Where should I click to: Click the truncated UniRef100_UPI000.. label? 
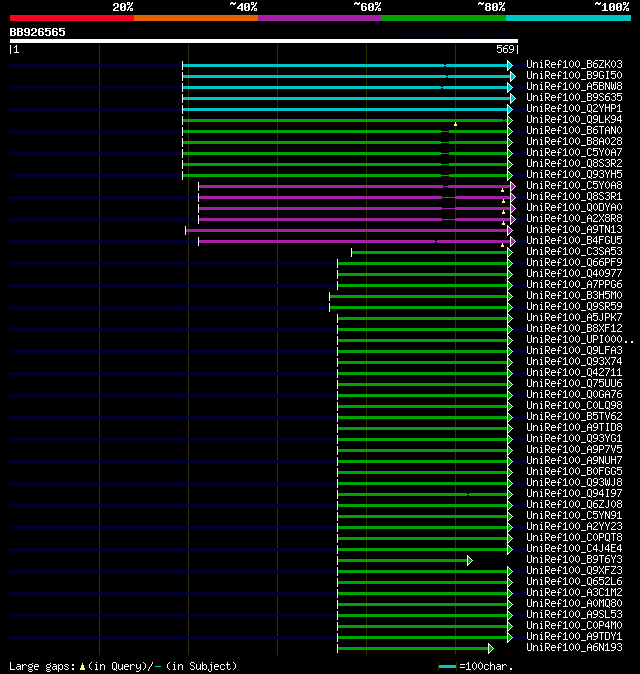point(580,340)
